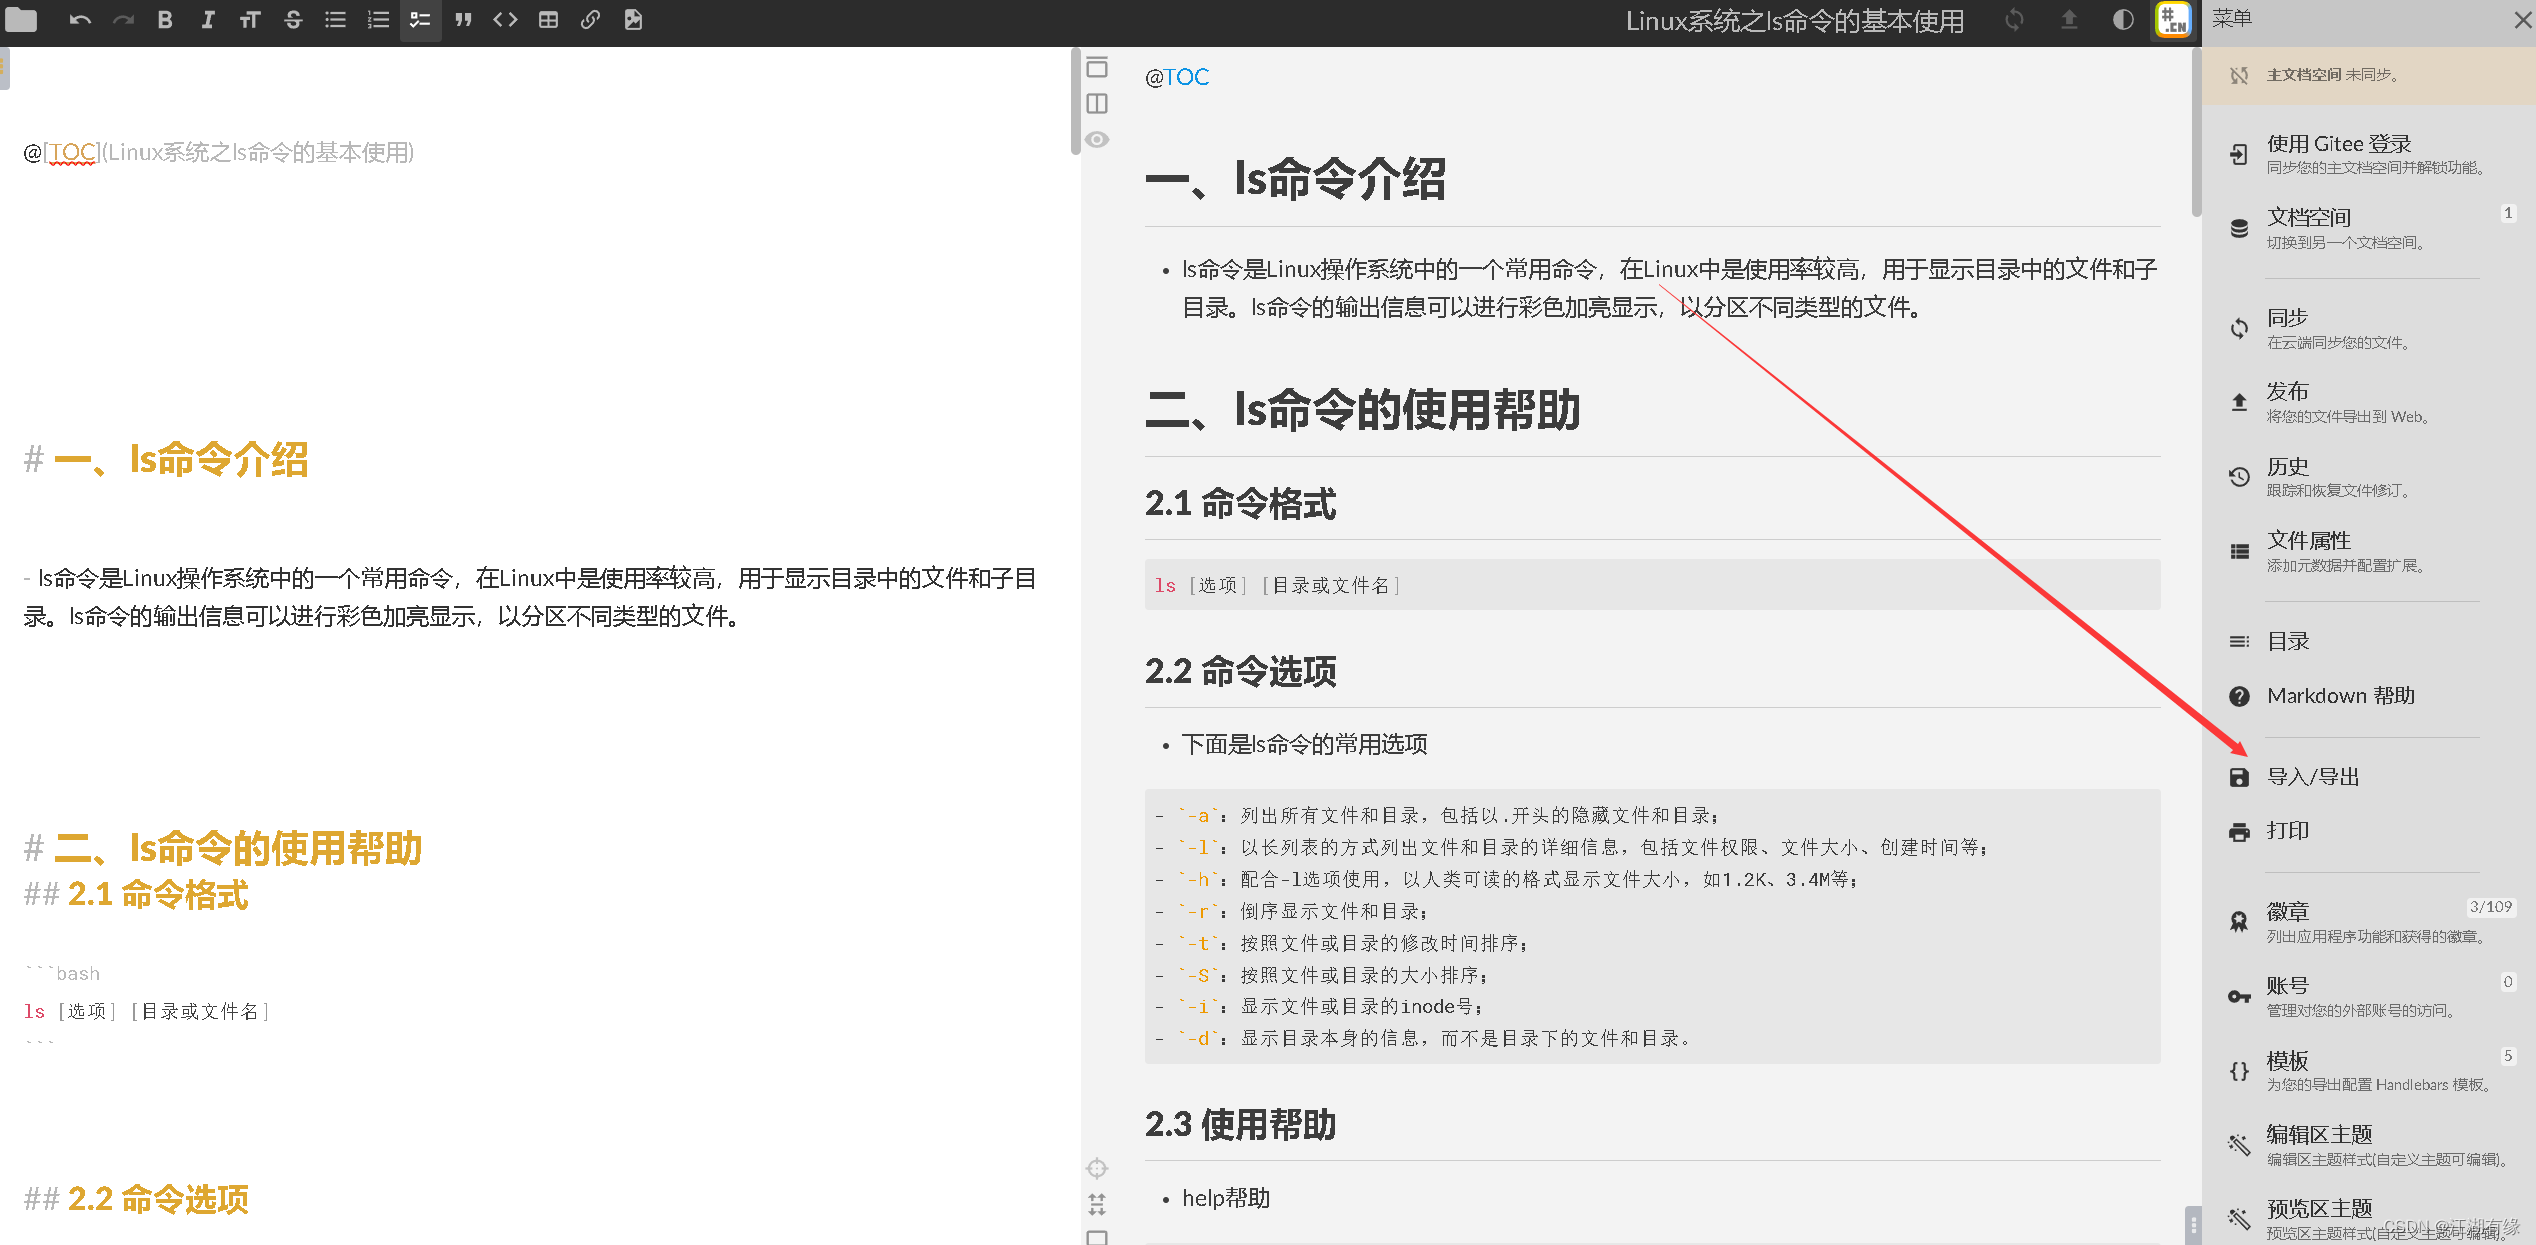Screen dimensions: 2536x1245
Task: Apply strikethrough formatting
Action: [x=293, y=20]
